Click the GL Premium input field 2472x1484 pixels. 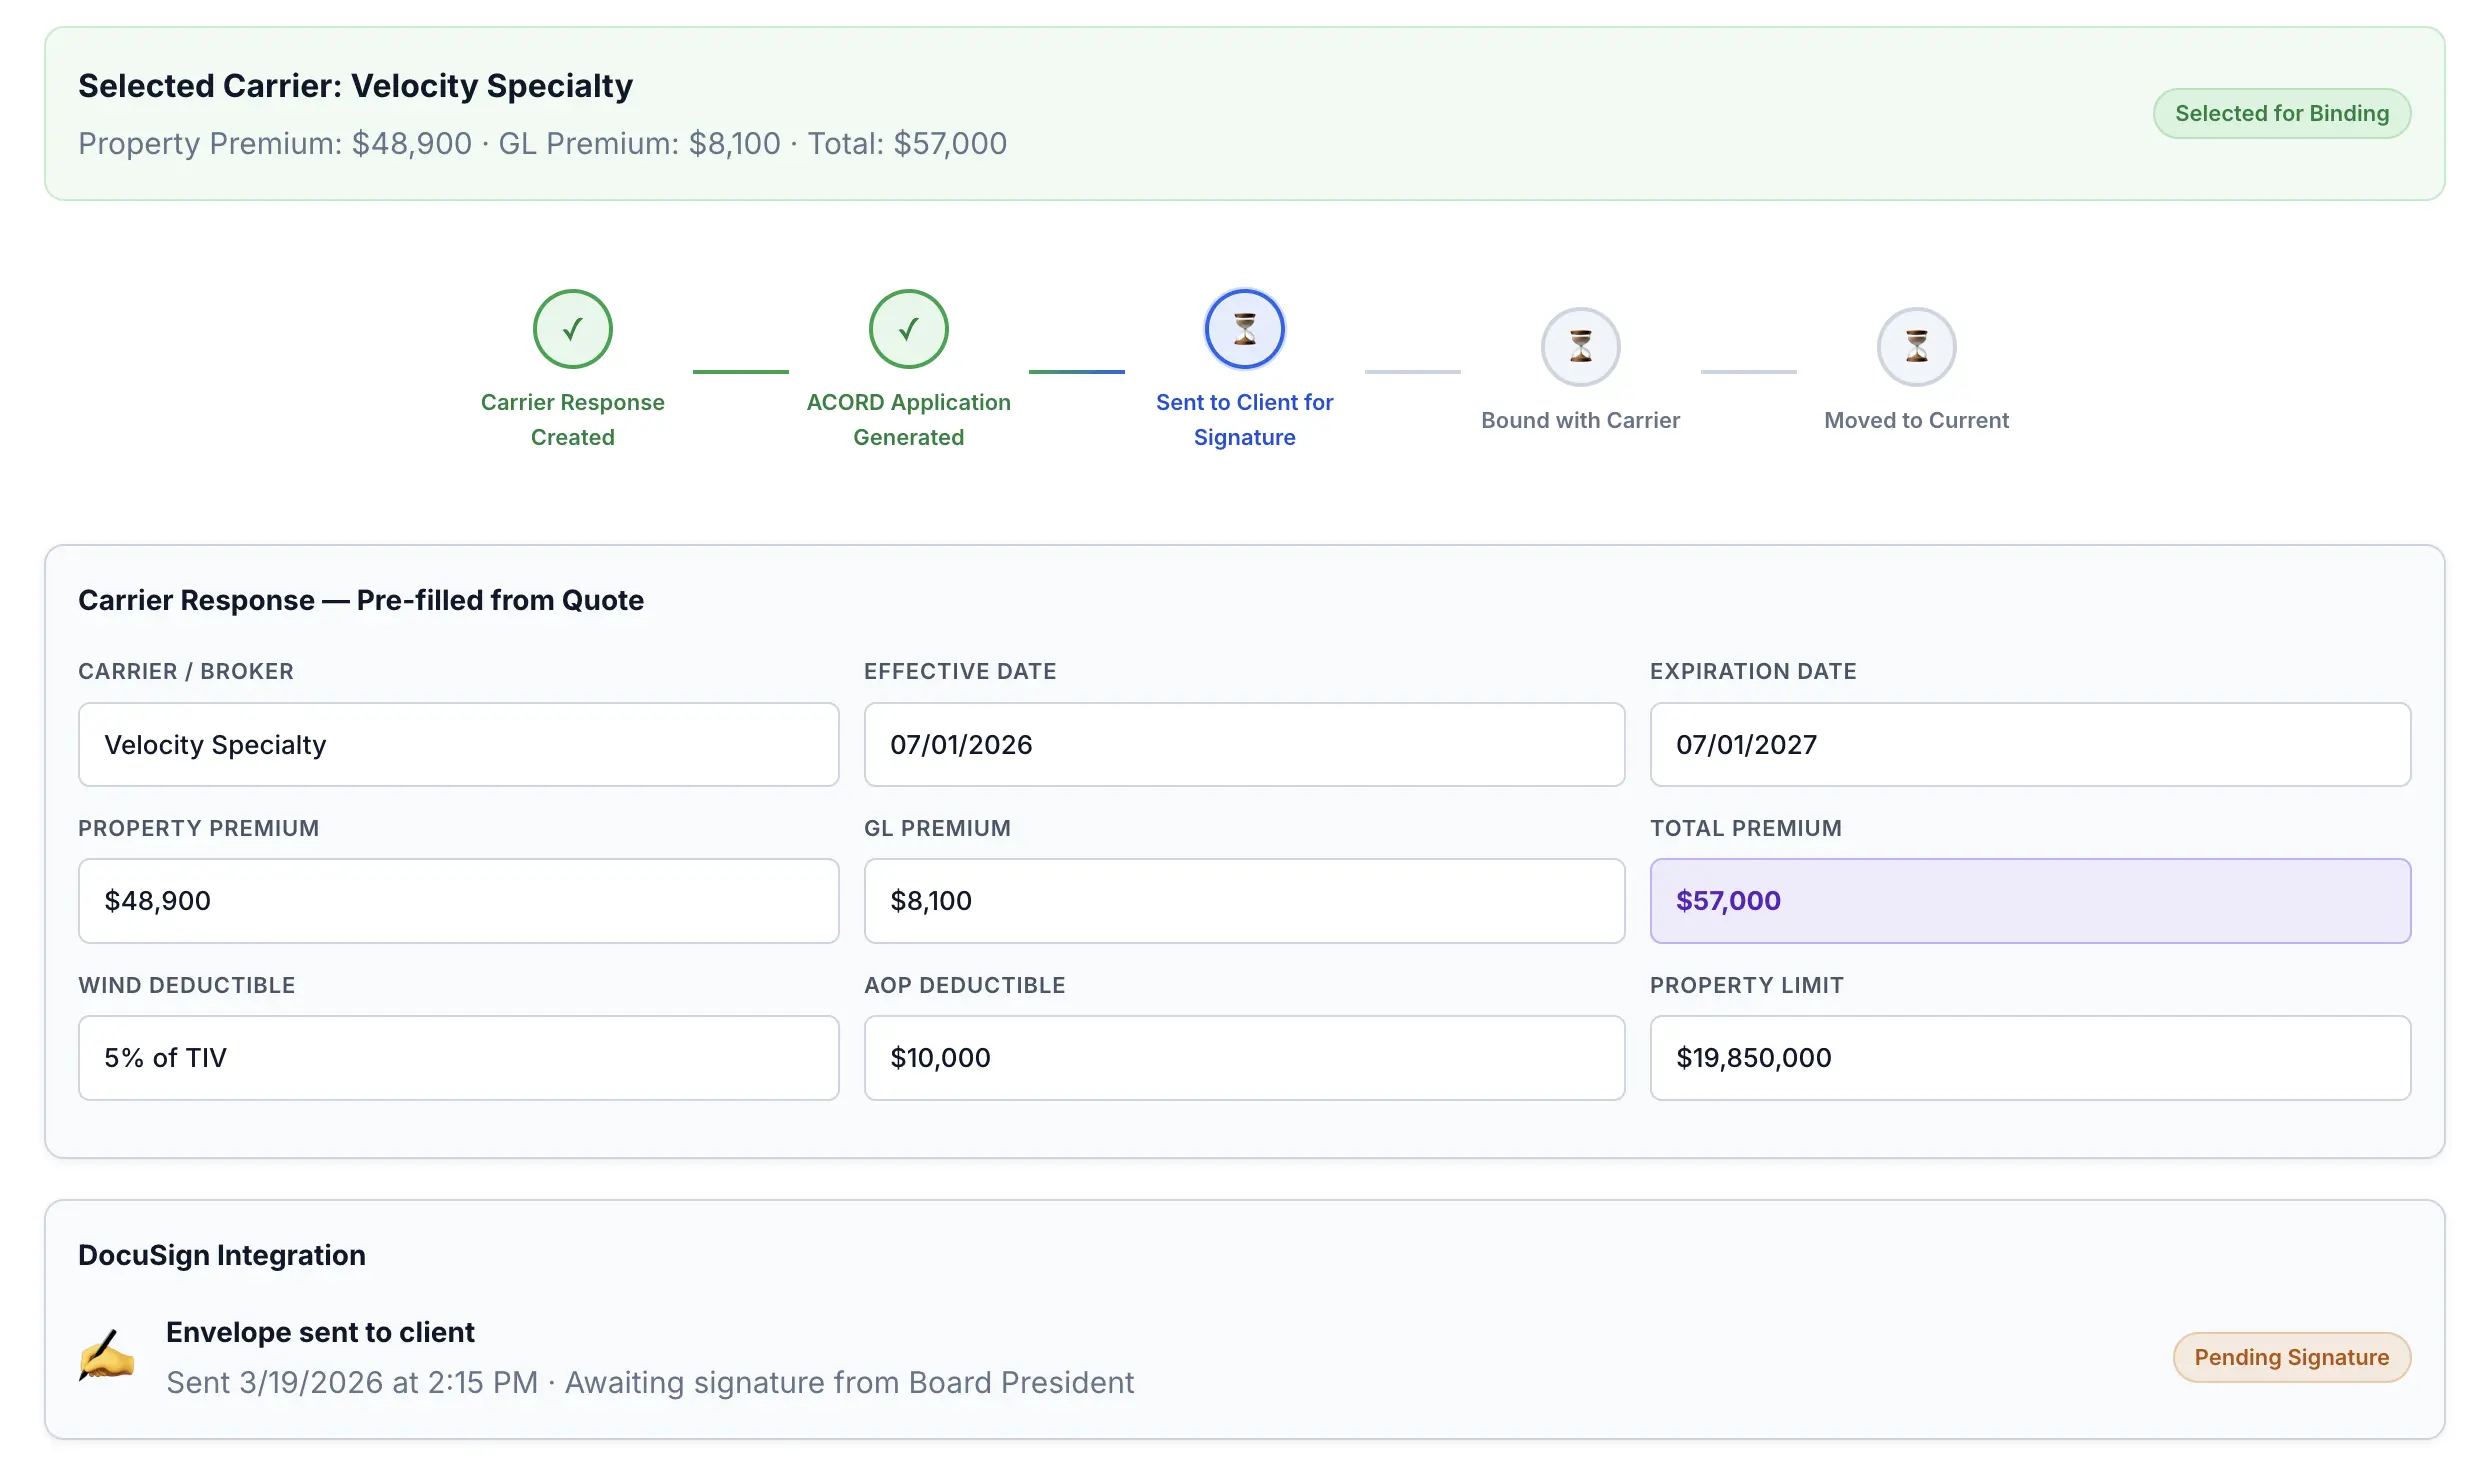point(1244,900)
